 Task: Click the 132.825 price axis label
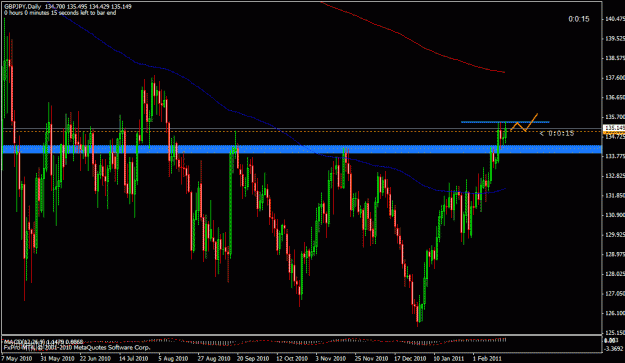tap(615, 176)
